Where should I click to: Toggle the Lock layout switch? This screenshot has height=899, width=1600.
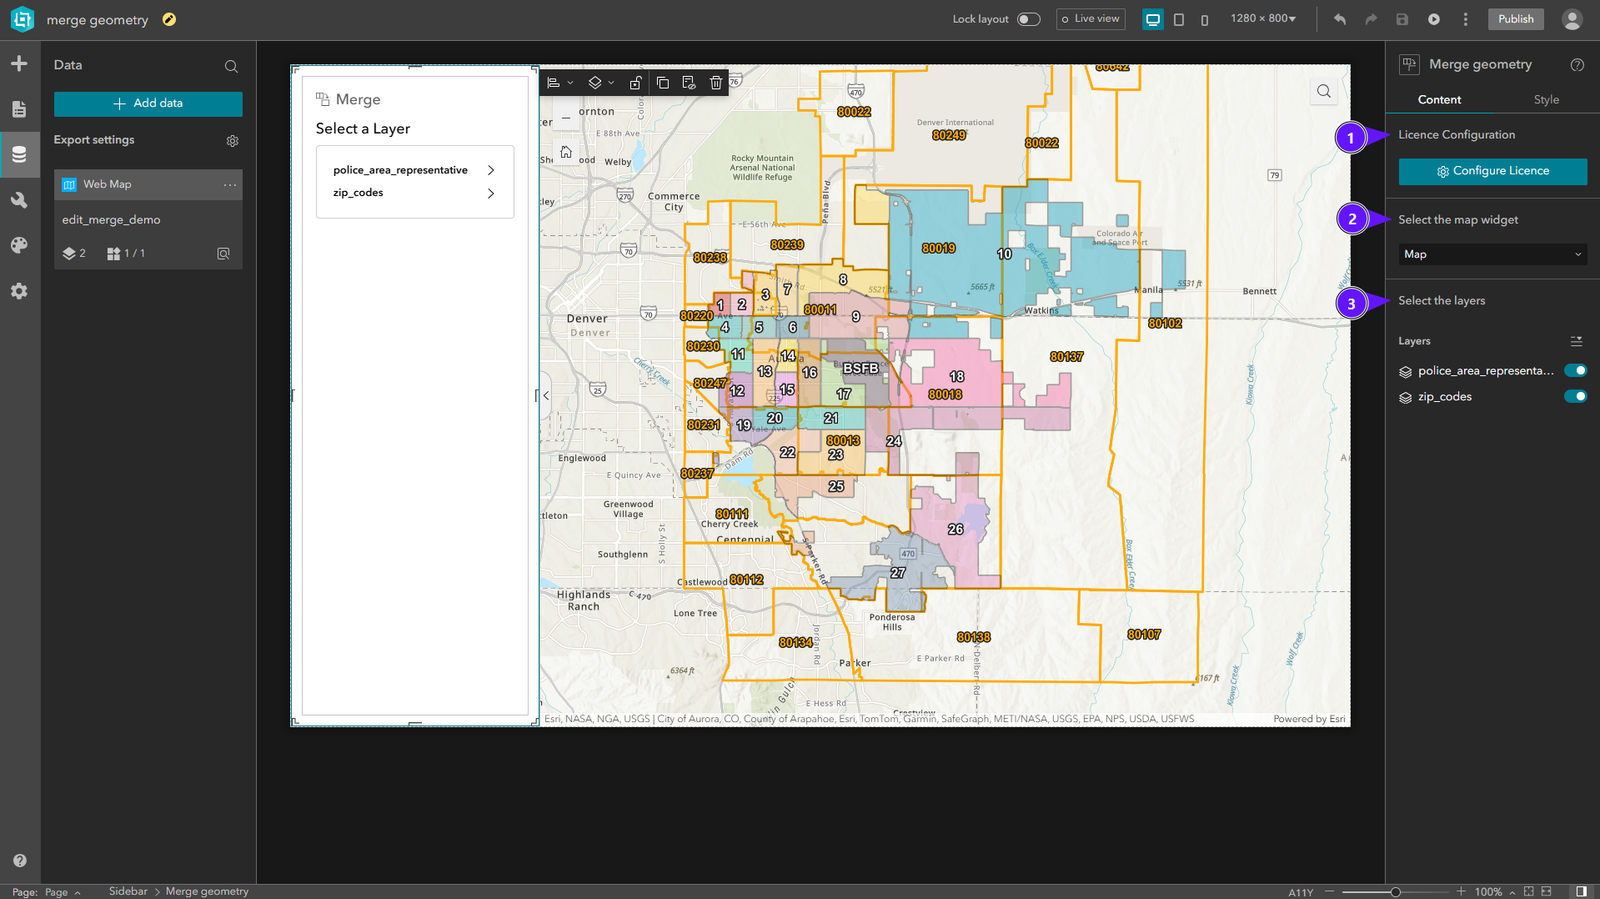coord(1028,19)
